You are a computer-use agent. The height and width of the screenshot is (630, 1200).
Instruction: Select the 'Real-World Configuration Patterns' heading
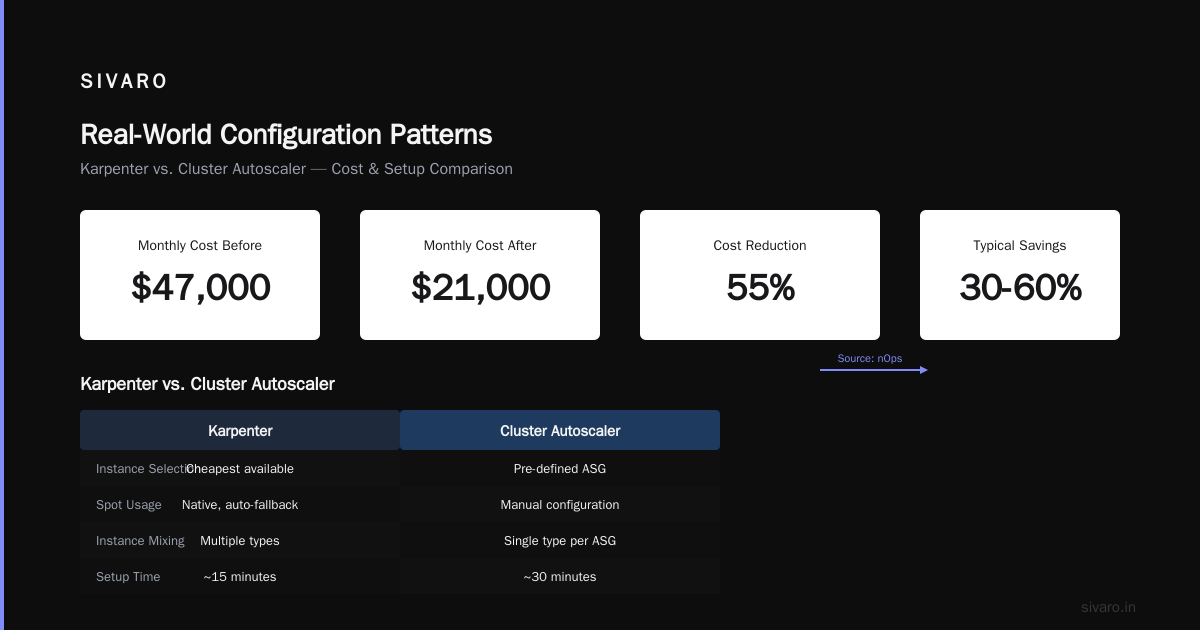click(x=286, y=135)
